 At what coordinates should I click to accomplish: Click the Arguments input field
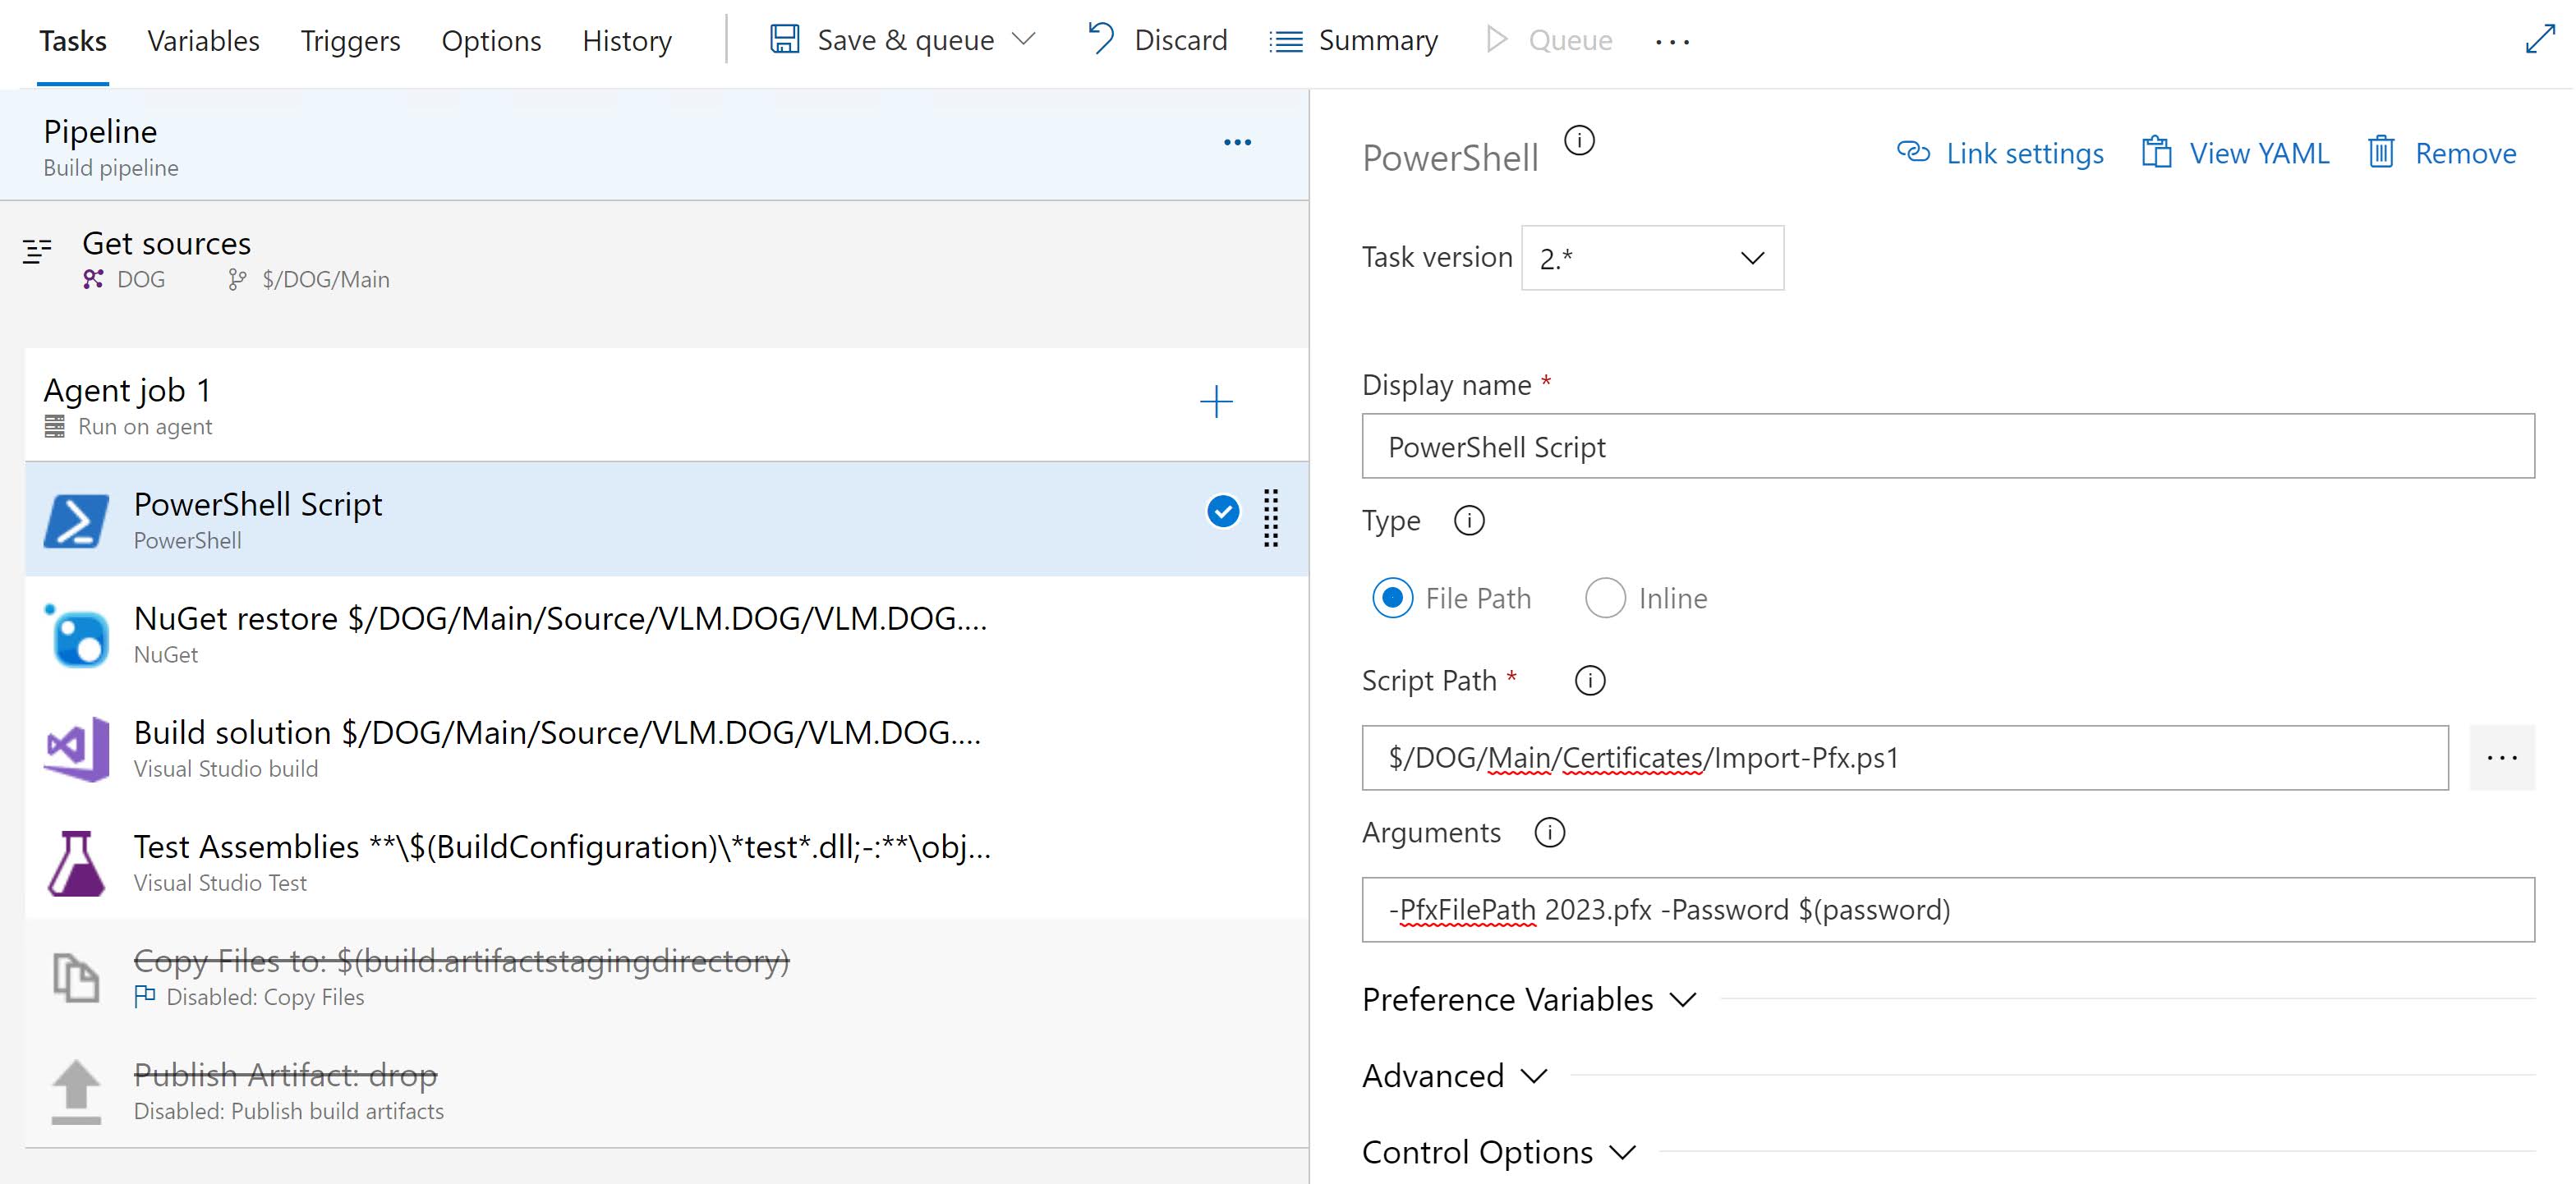1948,910
